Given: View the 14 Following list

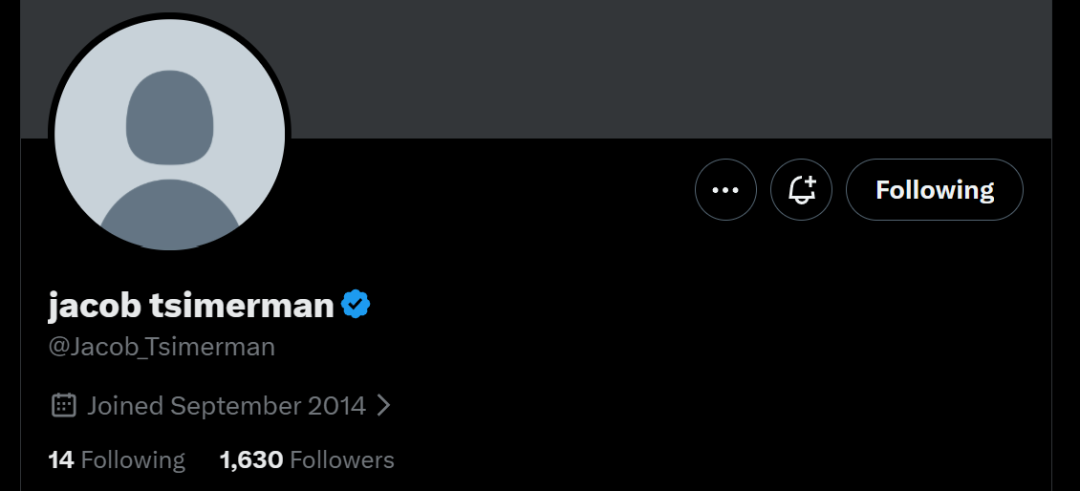Looking at the screenshot, I should pos(116,459).
